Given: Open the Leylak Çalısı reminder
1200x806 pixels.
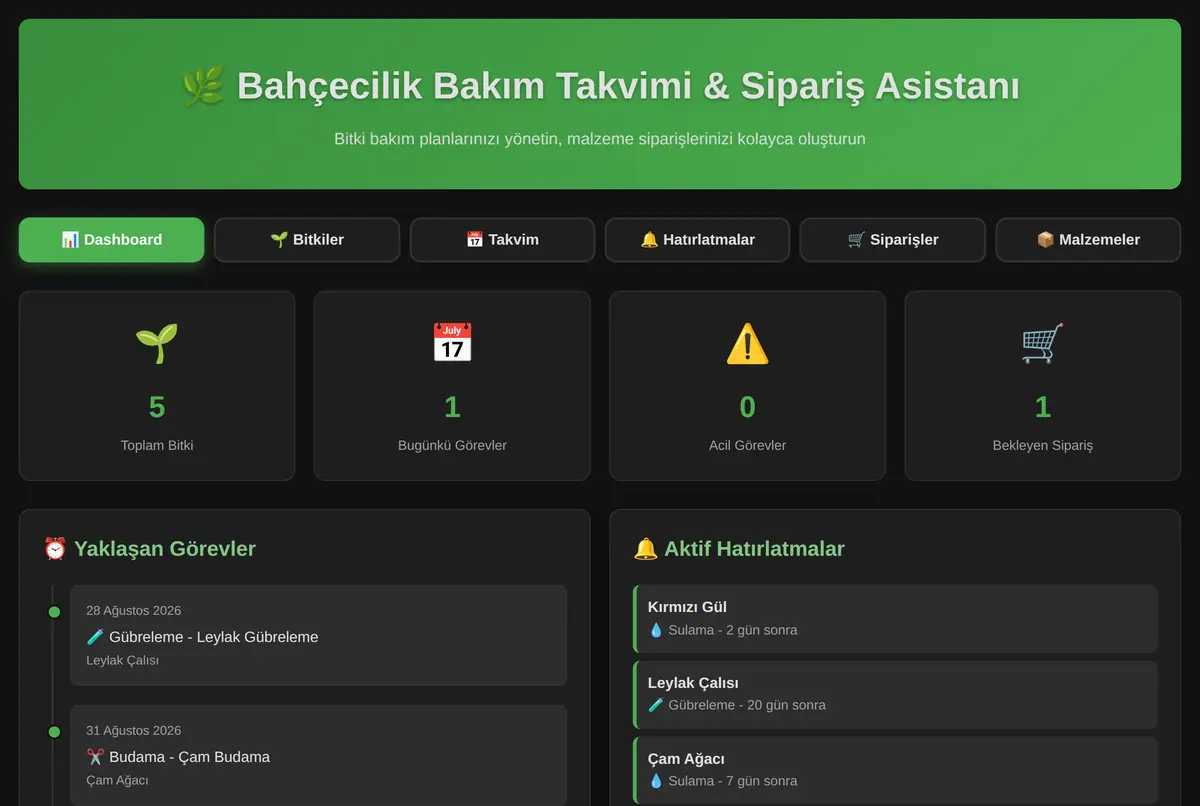Looking at the screenshot, I should [x=896, y=695].
